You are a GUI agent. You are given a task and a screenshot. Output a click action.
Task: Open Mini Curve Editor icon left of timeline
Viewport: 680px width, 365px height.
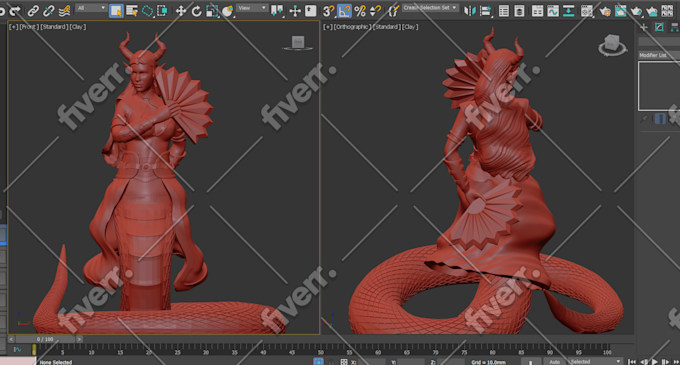tap(17, 349)
